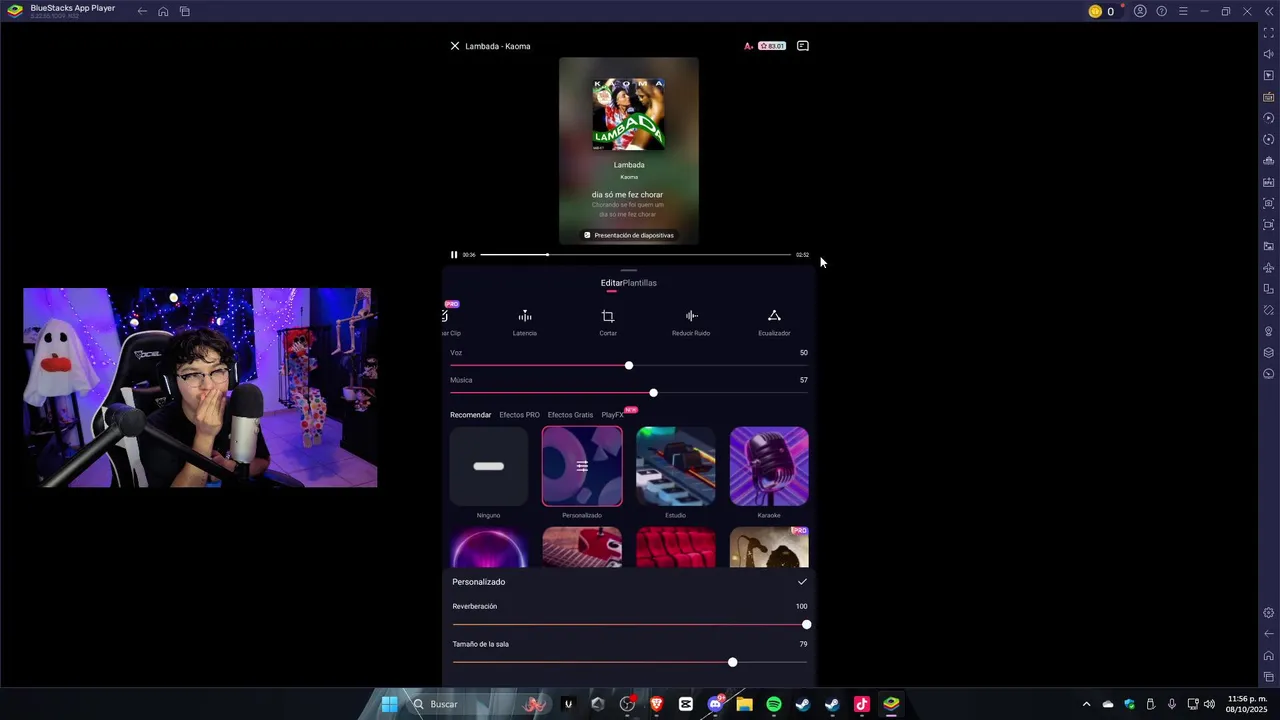The width and height of the screenshot is (1280, 720).
Task: Open the BlueStacks multi-instance layers icon
Action: click(x=1269, y=352)
